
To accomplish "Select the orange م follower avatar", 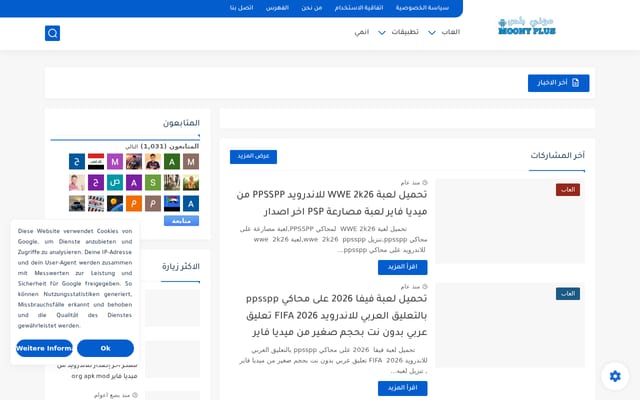I will (x=134, y=204).
